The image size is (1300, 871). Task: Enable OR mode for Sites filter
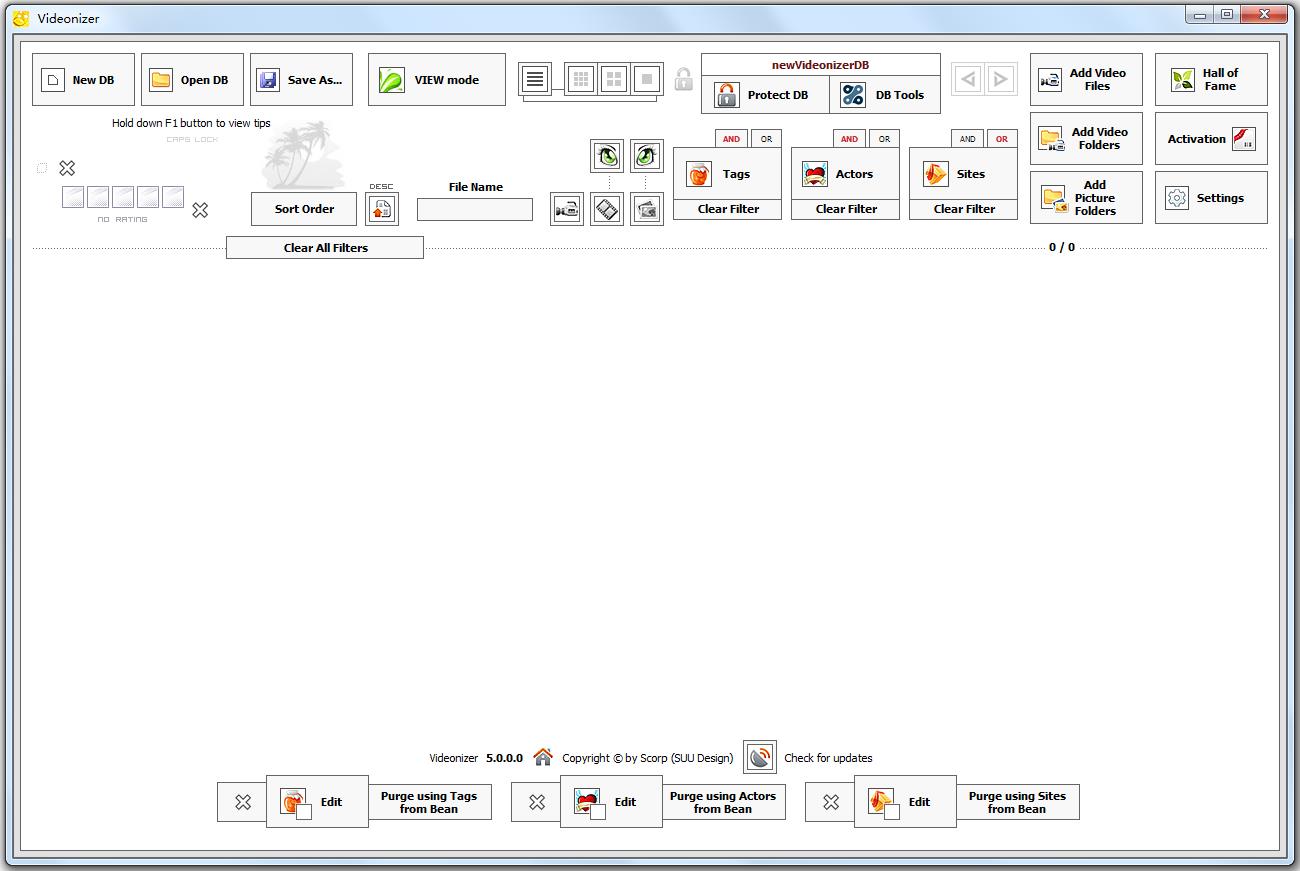point(1001,139)
